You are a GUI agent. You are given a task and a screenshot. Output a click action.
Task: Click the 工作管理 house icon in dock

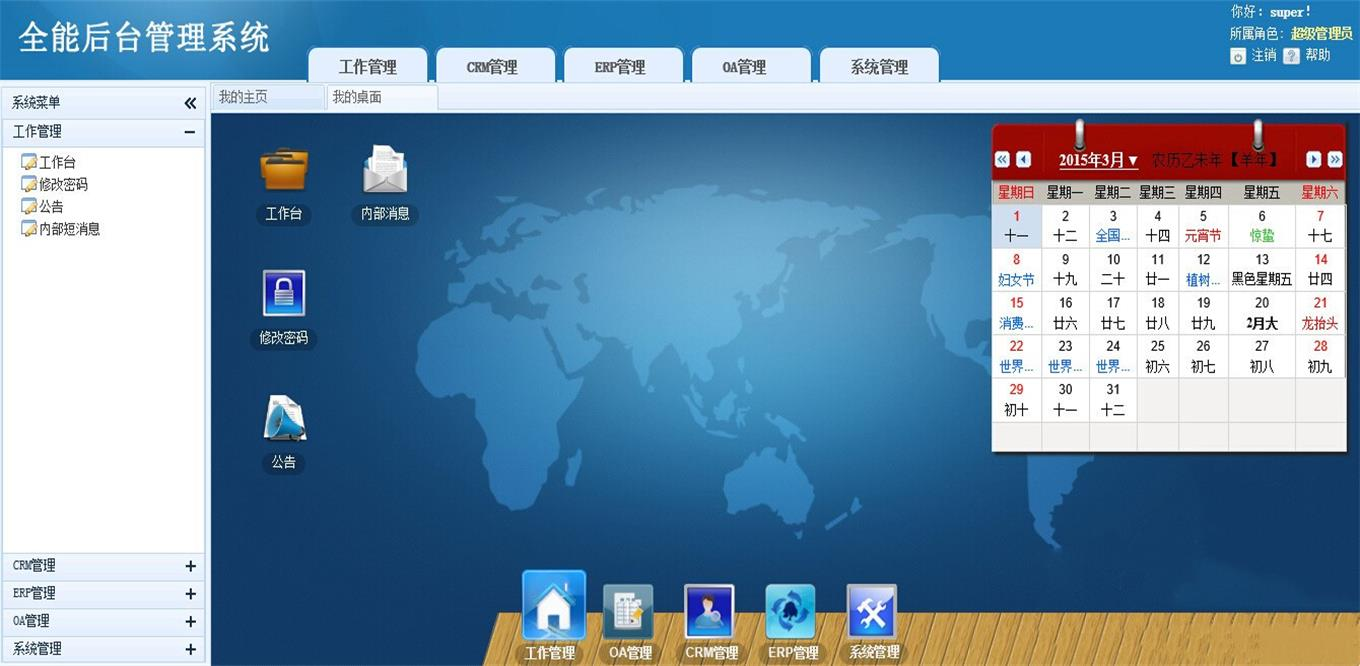pyautogui.click(x=553, y=607)
